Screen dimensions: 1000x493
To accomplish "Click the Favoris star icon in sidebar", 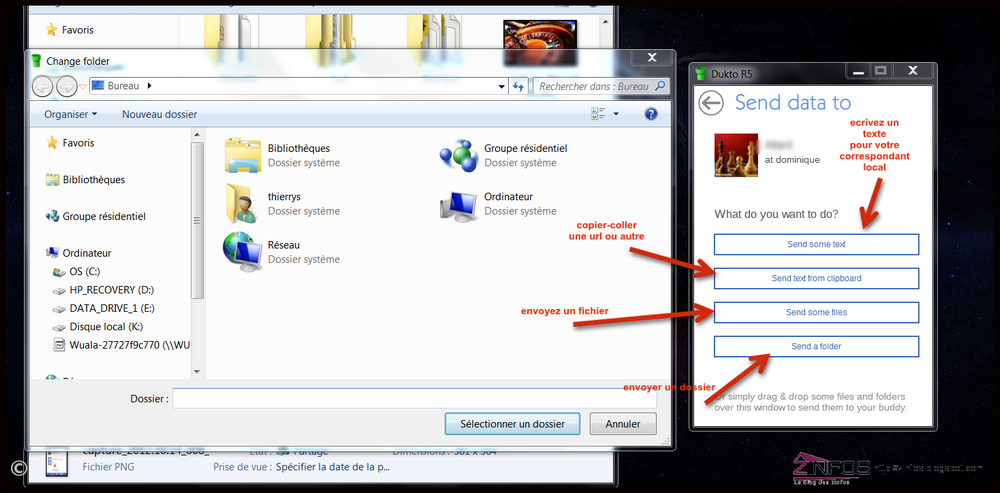I will pos(52,143).
